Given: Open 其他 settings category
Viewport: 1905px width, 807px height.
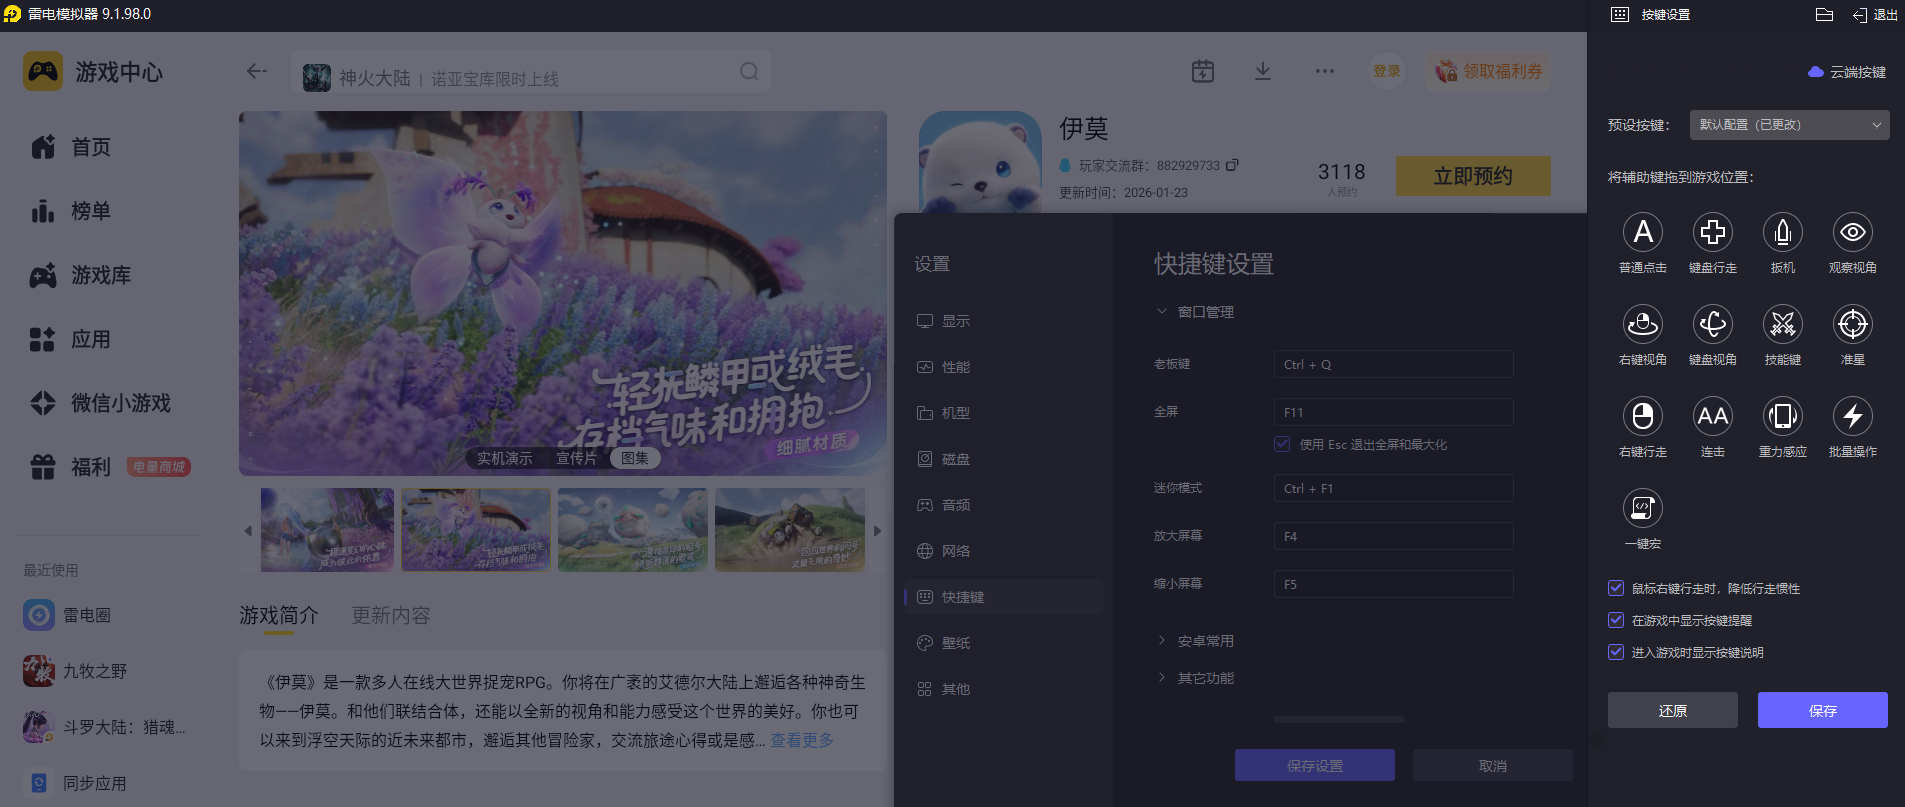Looking at the screenshot, I should click(x=1004, y=689).
